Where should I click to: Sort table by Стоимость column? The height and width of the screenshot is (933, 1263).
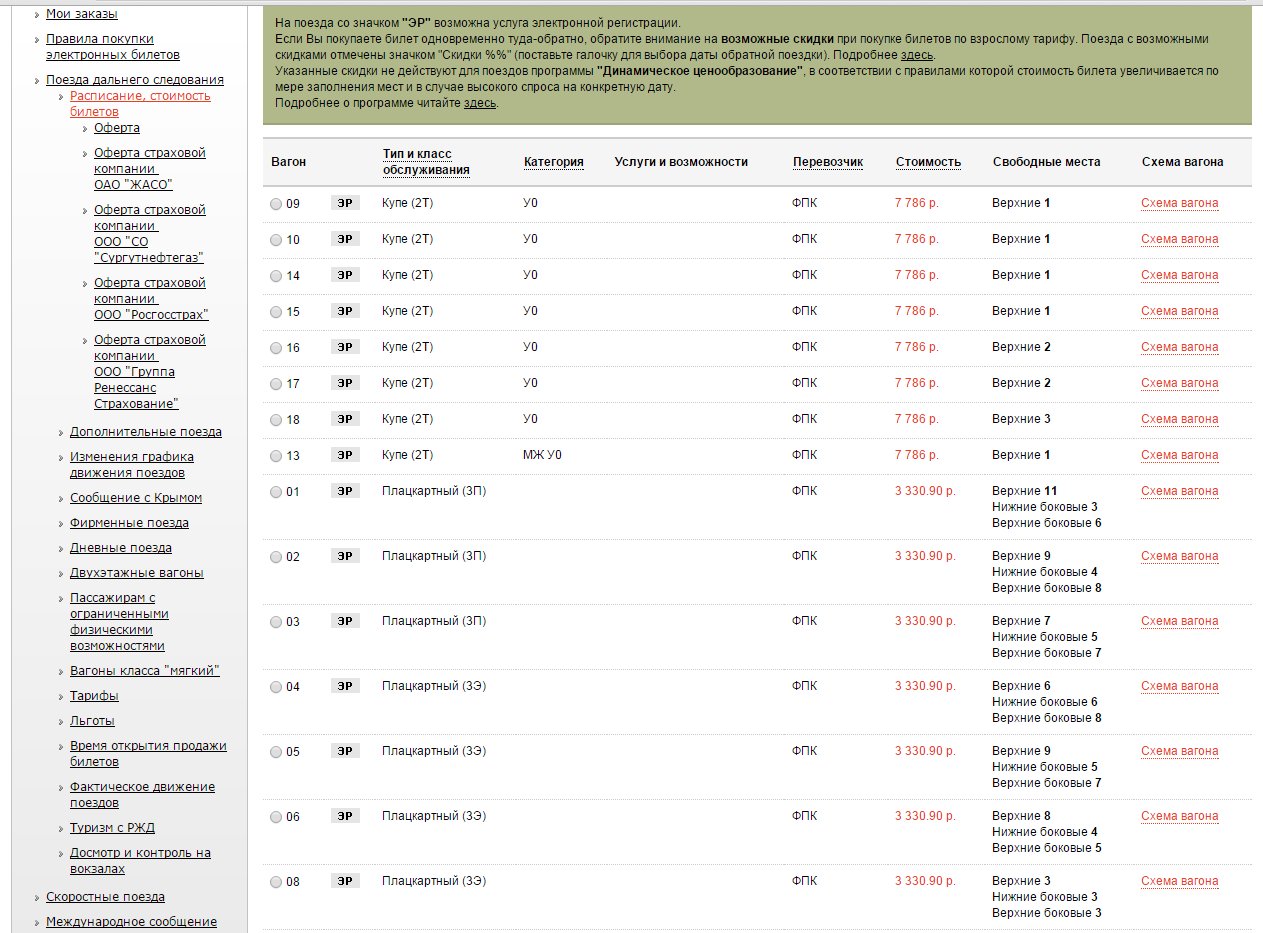coord(928,162)
